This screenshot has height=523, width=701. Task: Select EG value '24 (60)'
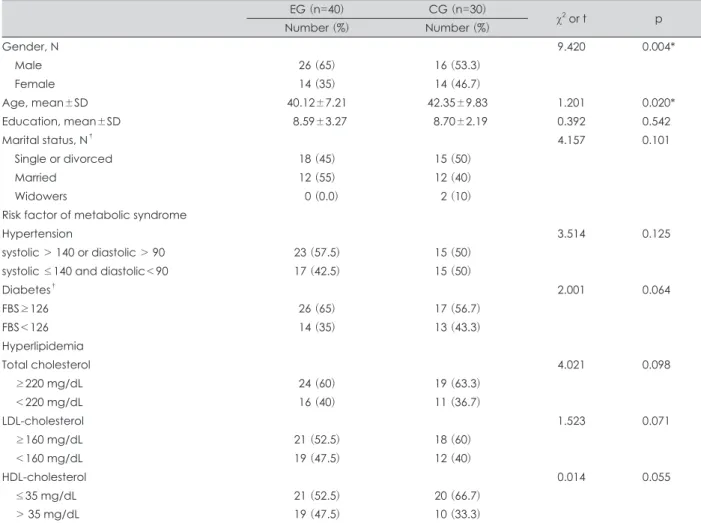coord(317,384)
